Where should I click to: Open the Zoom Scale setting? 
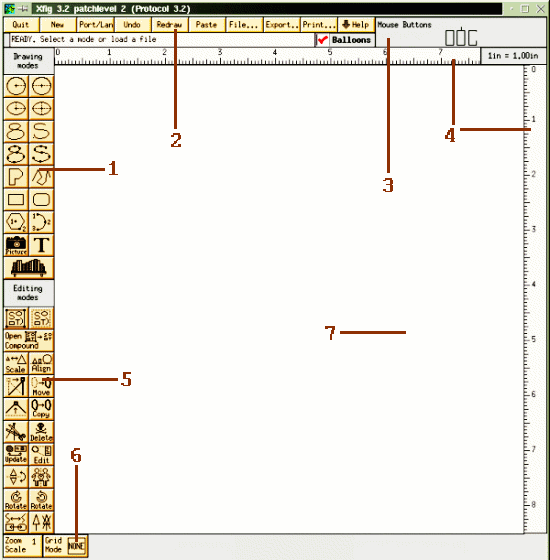tap(22, 545)
